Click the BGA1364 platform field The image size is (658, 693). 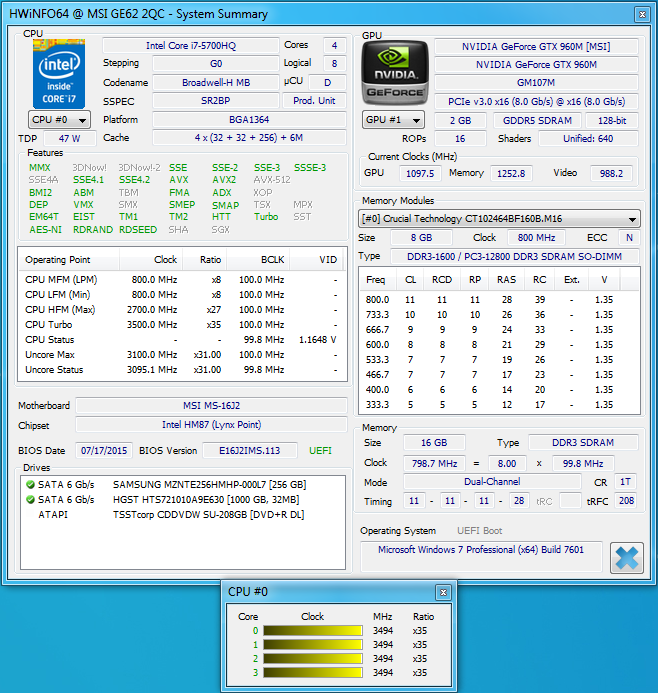(x=249, y=119)
